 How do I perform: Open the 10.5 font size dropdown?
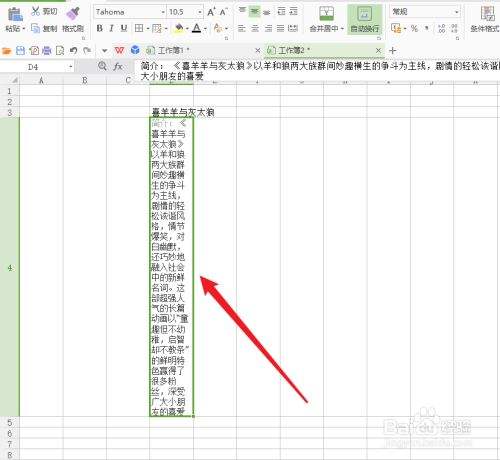[200, 13]
